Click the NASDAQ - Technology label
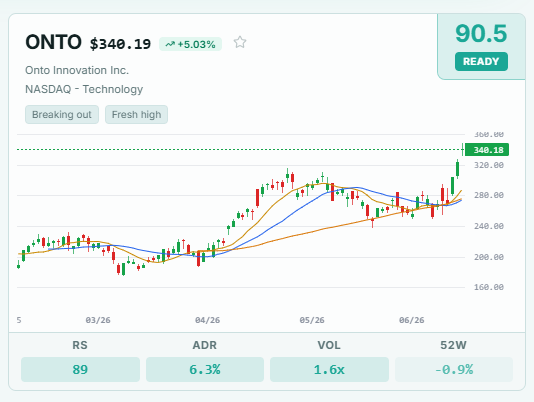Screen dimensions: 534x402 point(84,89)
